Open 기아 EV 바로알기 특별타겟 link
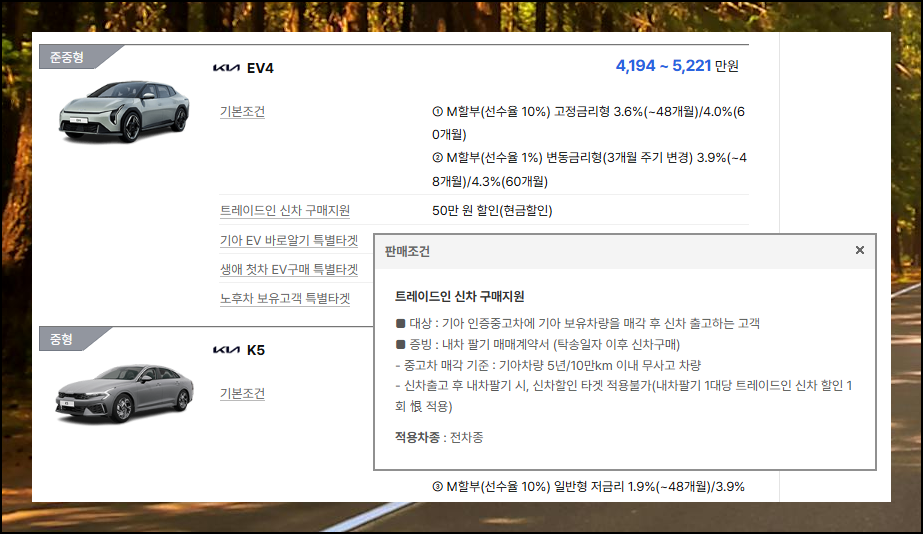923x534 pixels. click(x=289, y=240)
